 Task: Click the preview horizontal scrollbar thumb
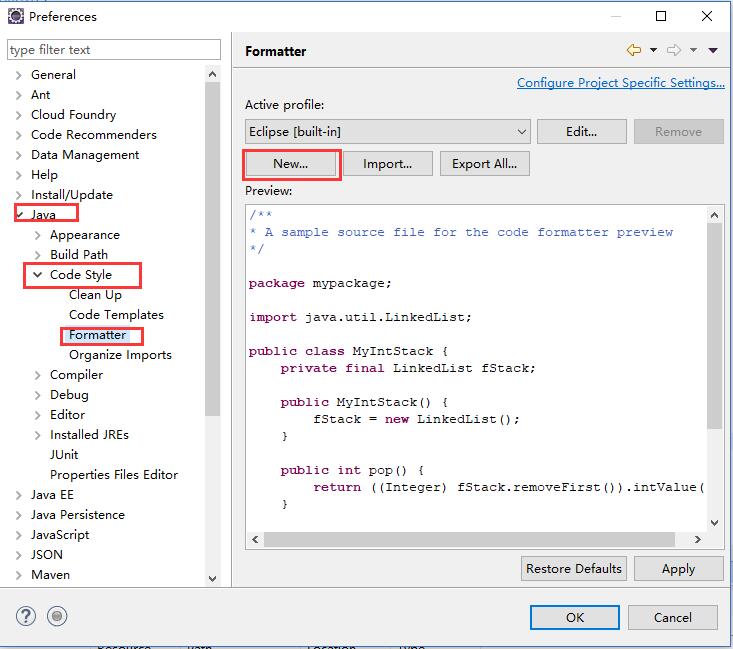[x=469, y=540]
